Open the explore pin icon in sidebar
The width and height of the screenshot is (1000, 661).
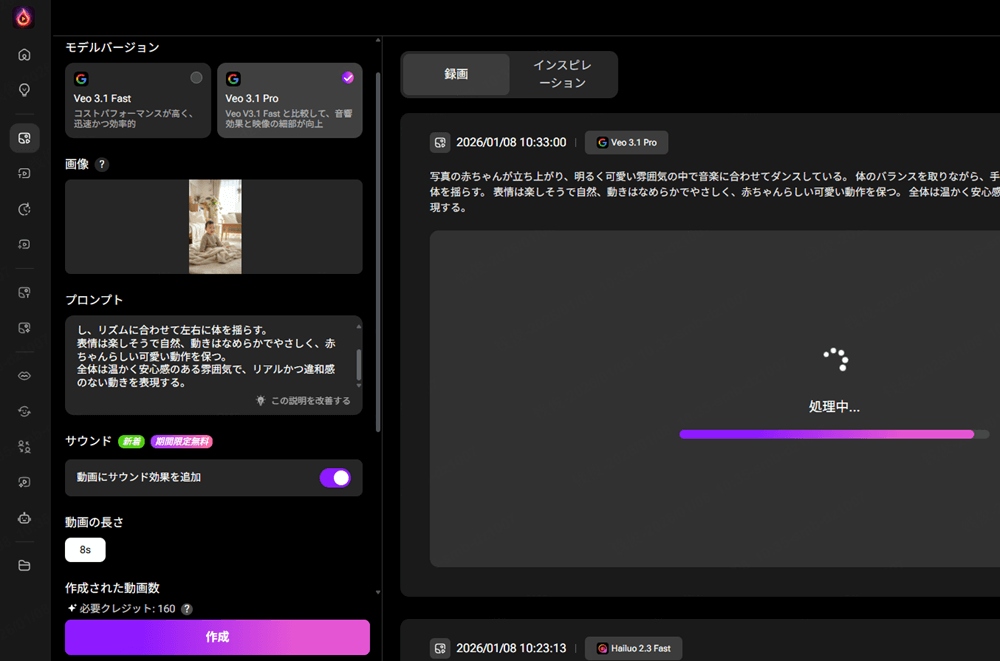tap(23, 89)
